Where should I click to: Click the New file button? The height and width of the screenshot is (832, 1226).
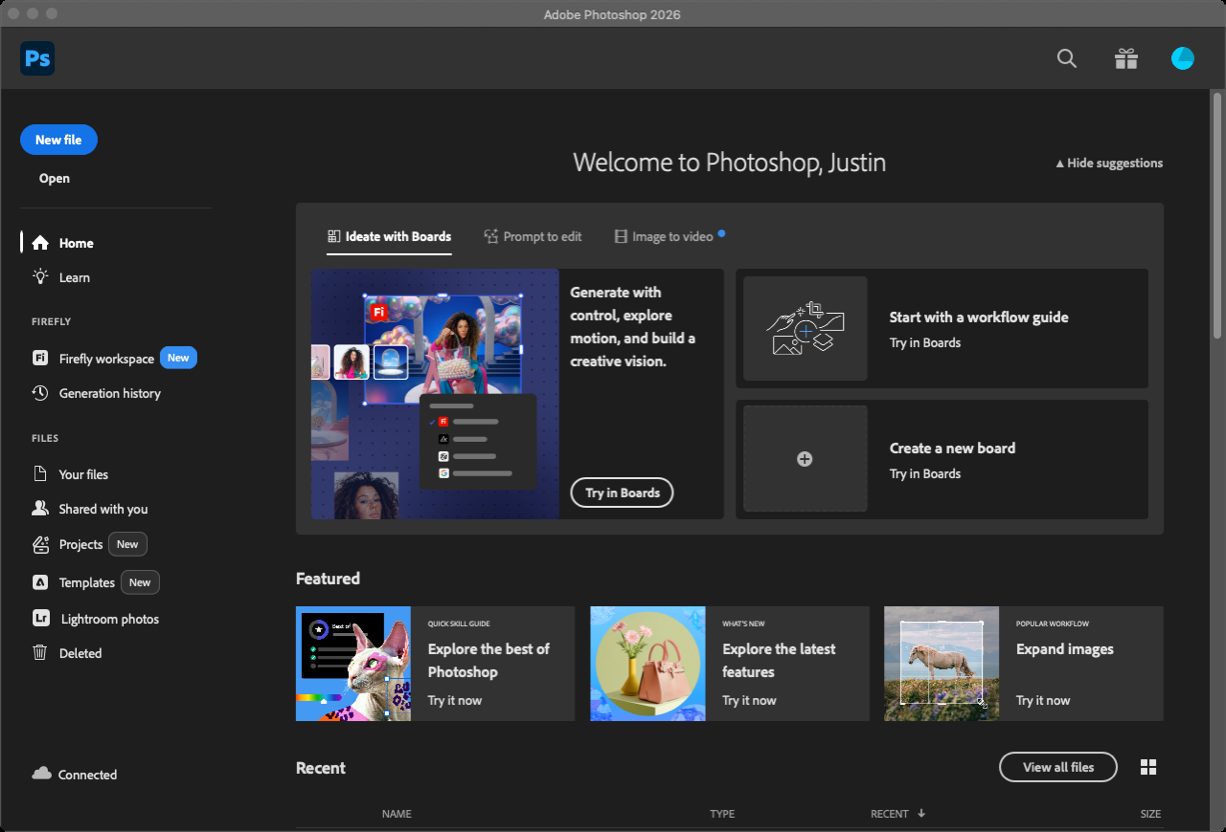[59, 140]
